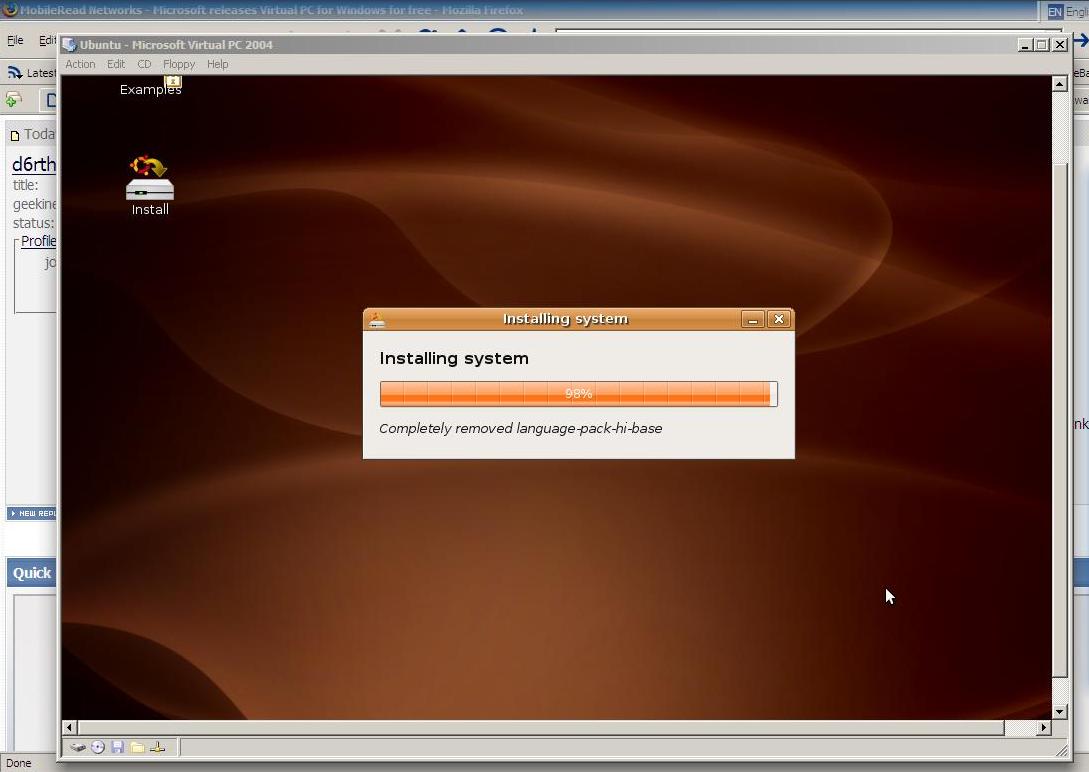Click the New Reply button in Firefox
Screen dimensions: 1089x772
[32, 513]
